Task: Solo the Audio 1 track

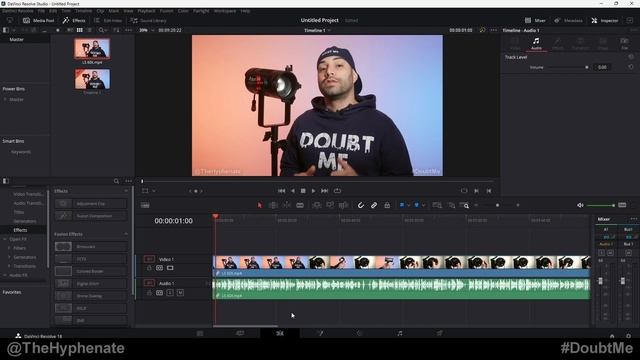Action: coord(170,293)
